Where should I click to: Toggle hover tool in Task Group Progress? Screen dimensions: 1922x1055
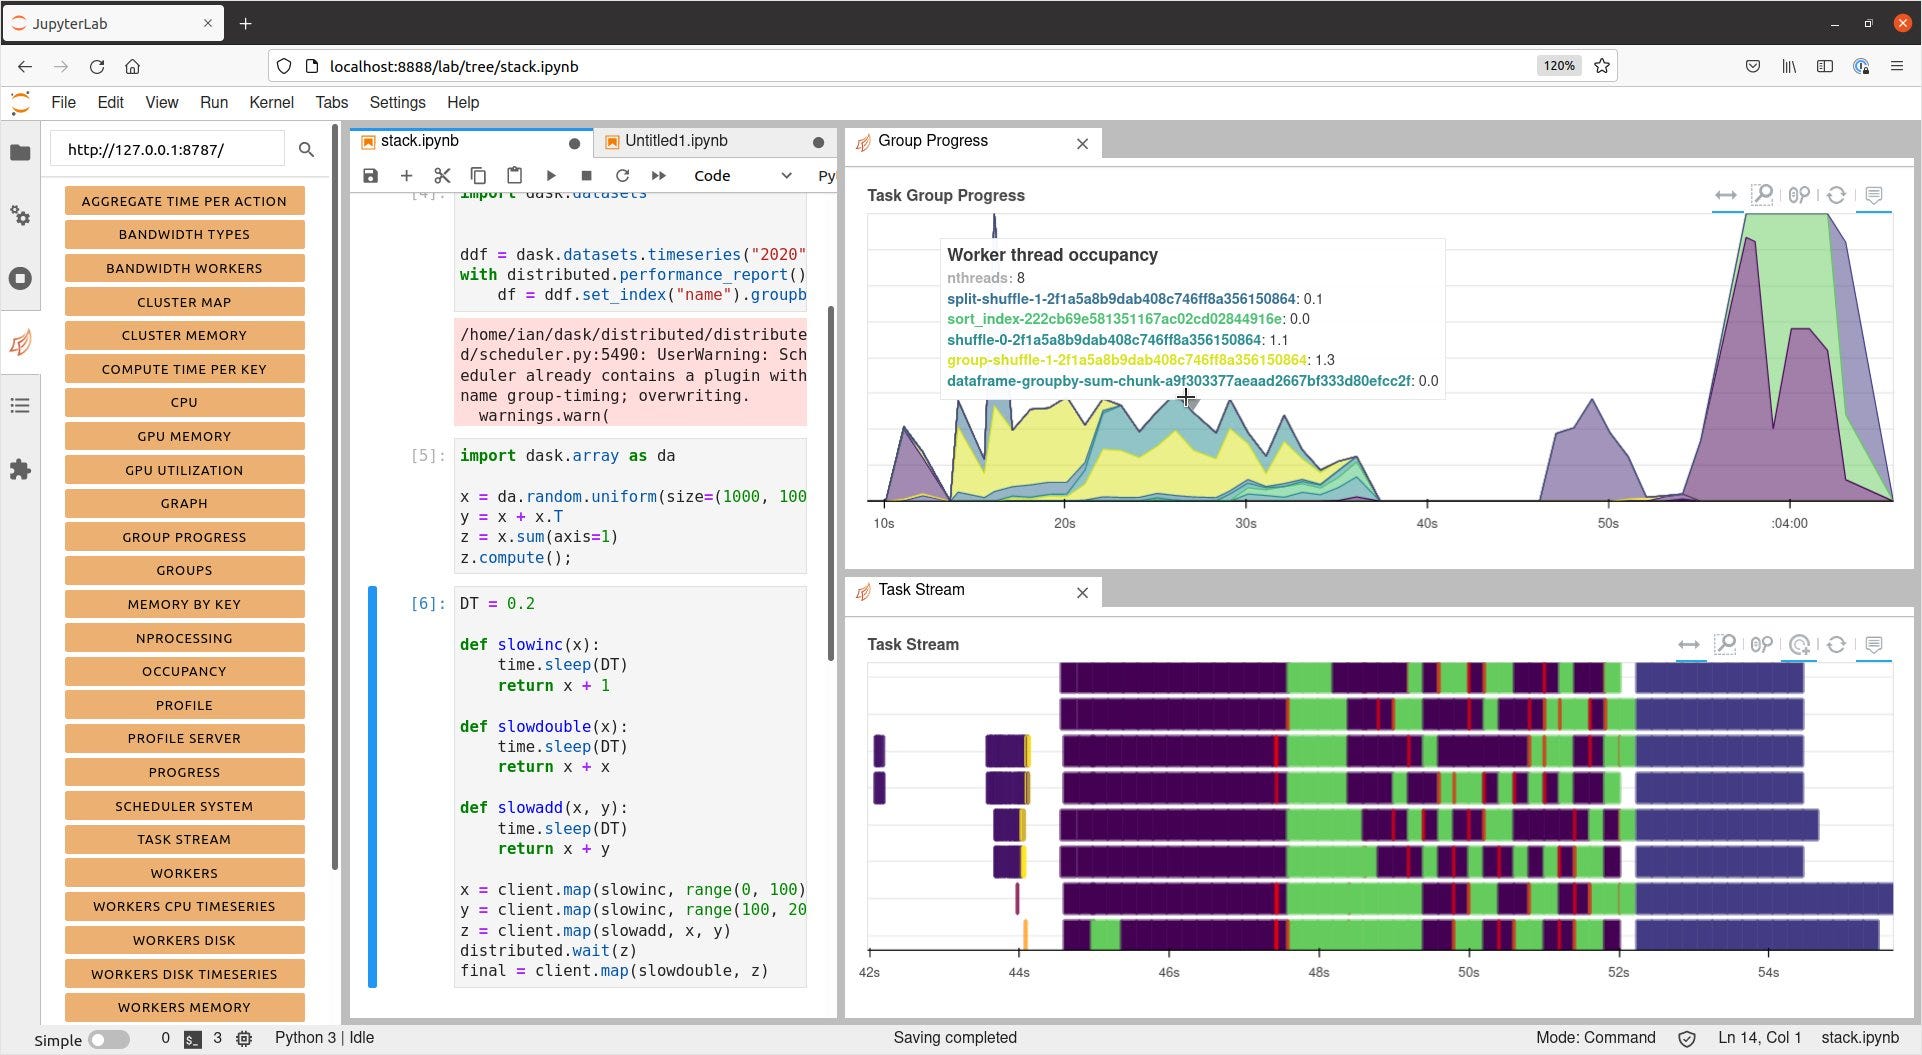click(x=1874, y=195)
